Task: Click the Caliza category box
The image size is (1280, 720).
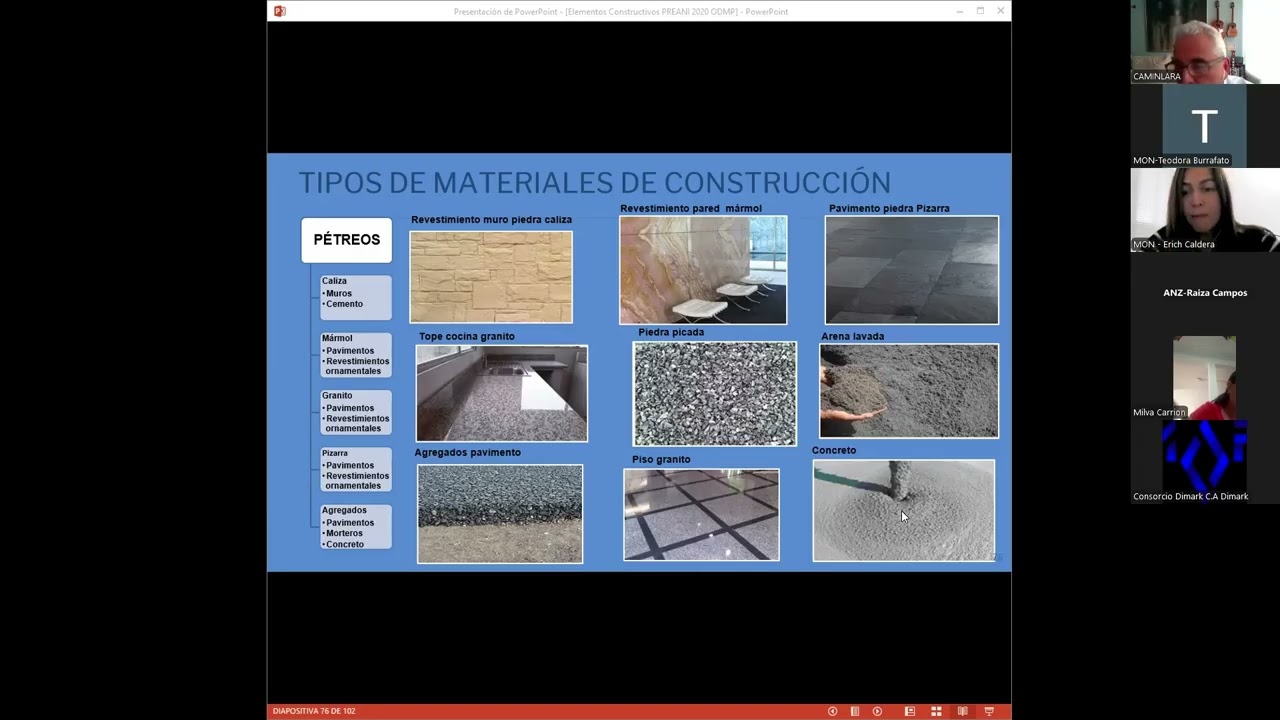Action: pos(355,297)
